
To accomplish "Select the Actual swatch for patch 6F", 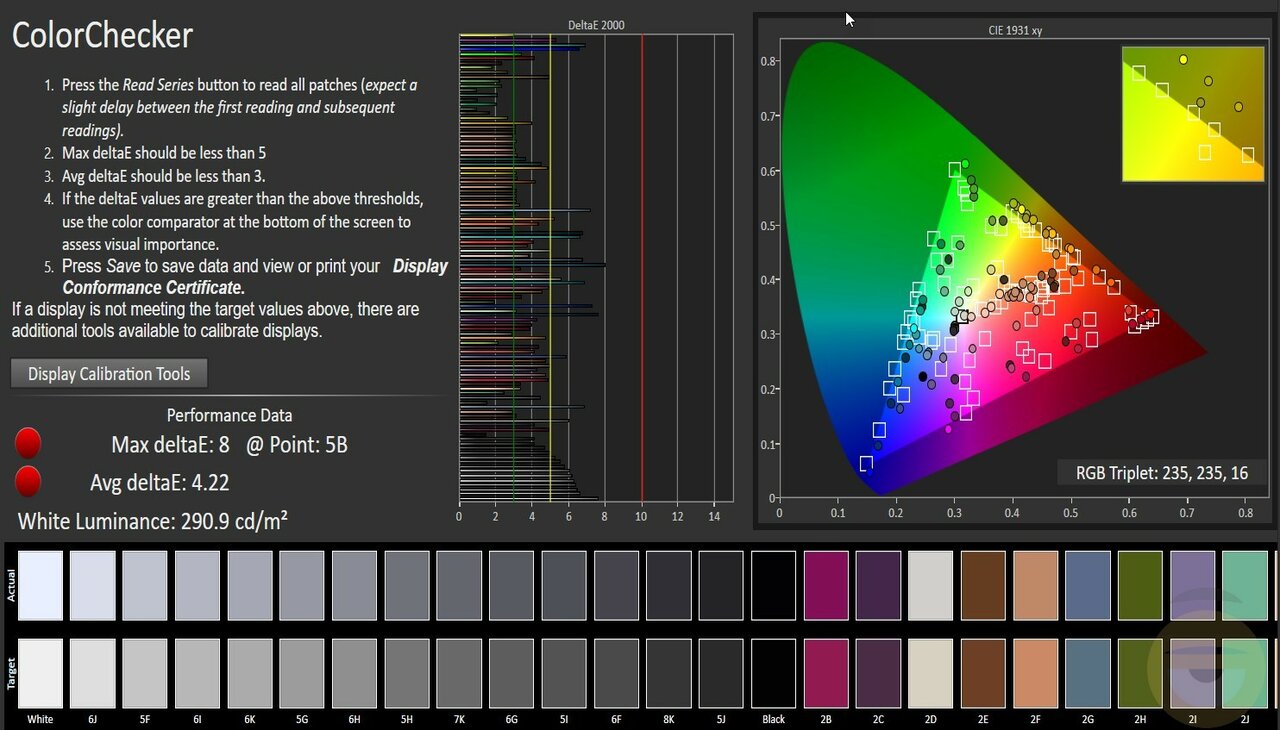I will (617, 586).
